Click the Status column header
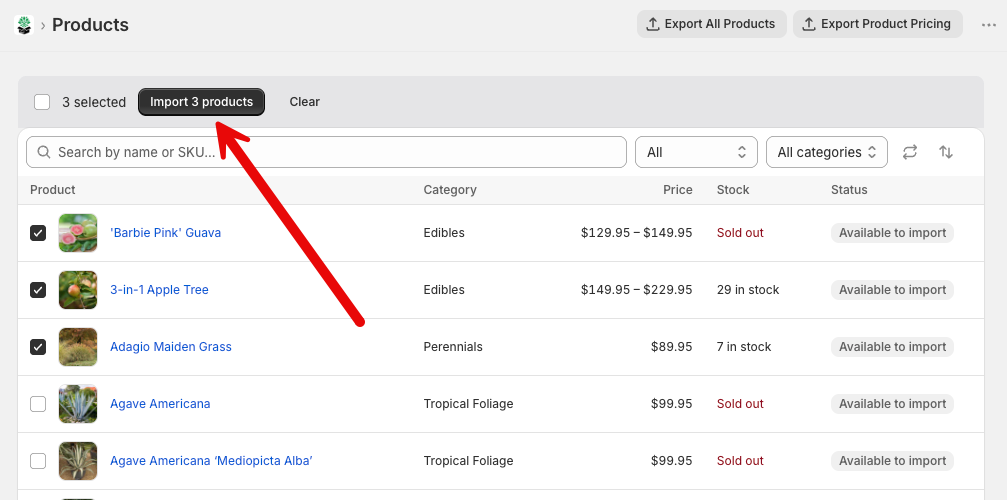Screen dimensions: 1007x500 point(849,190)
